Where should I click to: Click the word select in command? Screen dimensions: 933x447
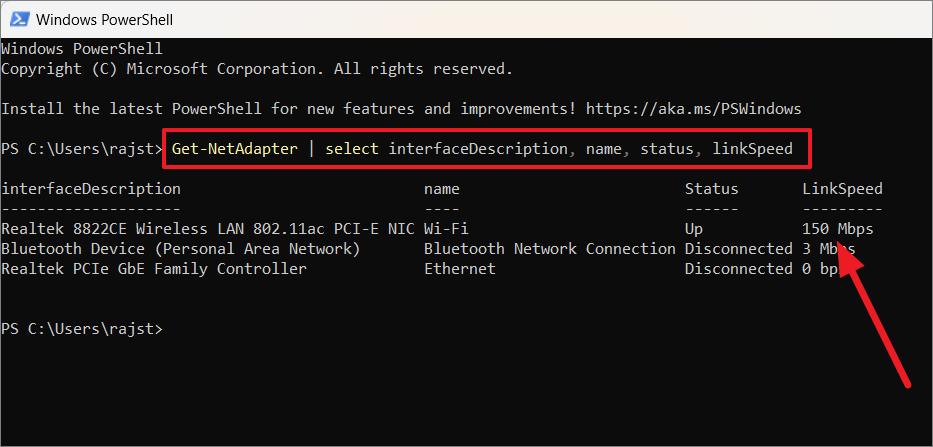[x=352, y=149]
